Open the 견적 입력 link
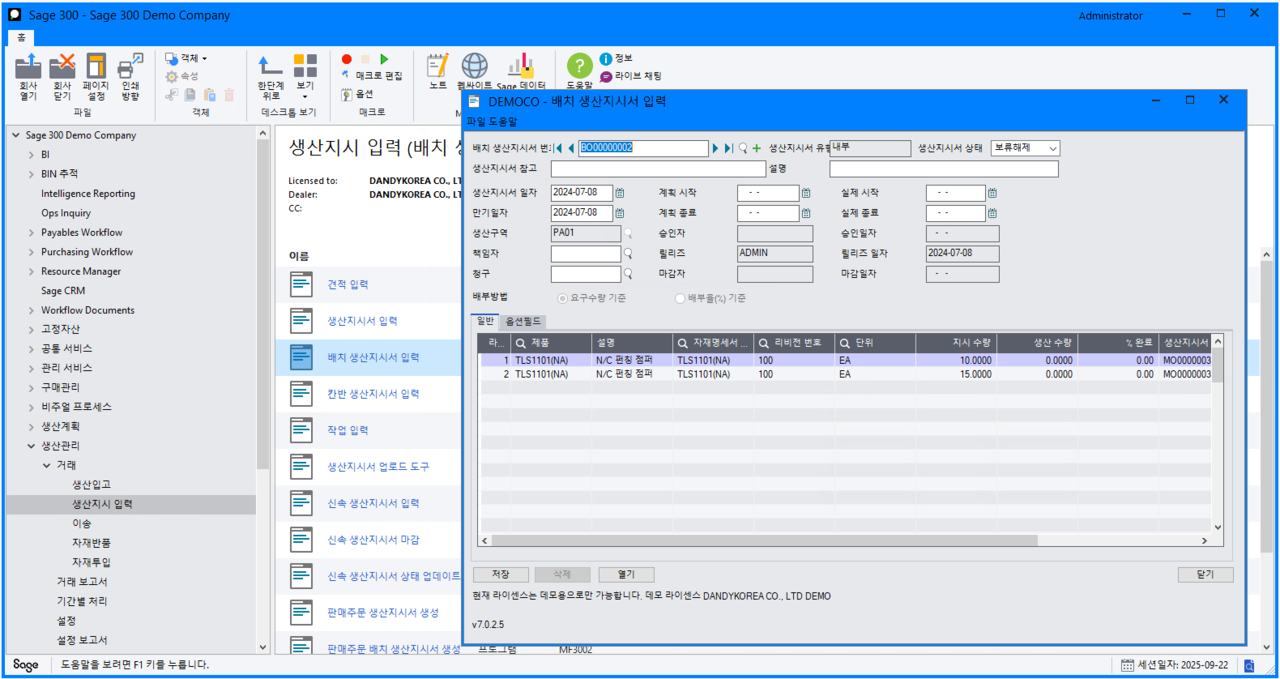 348,285
